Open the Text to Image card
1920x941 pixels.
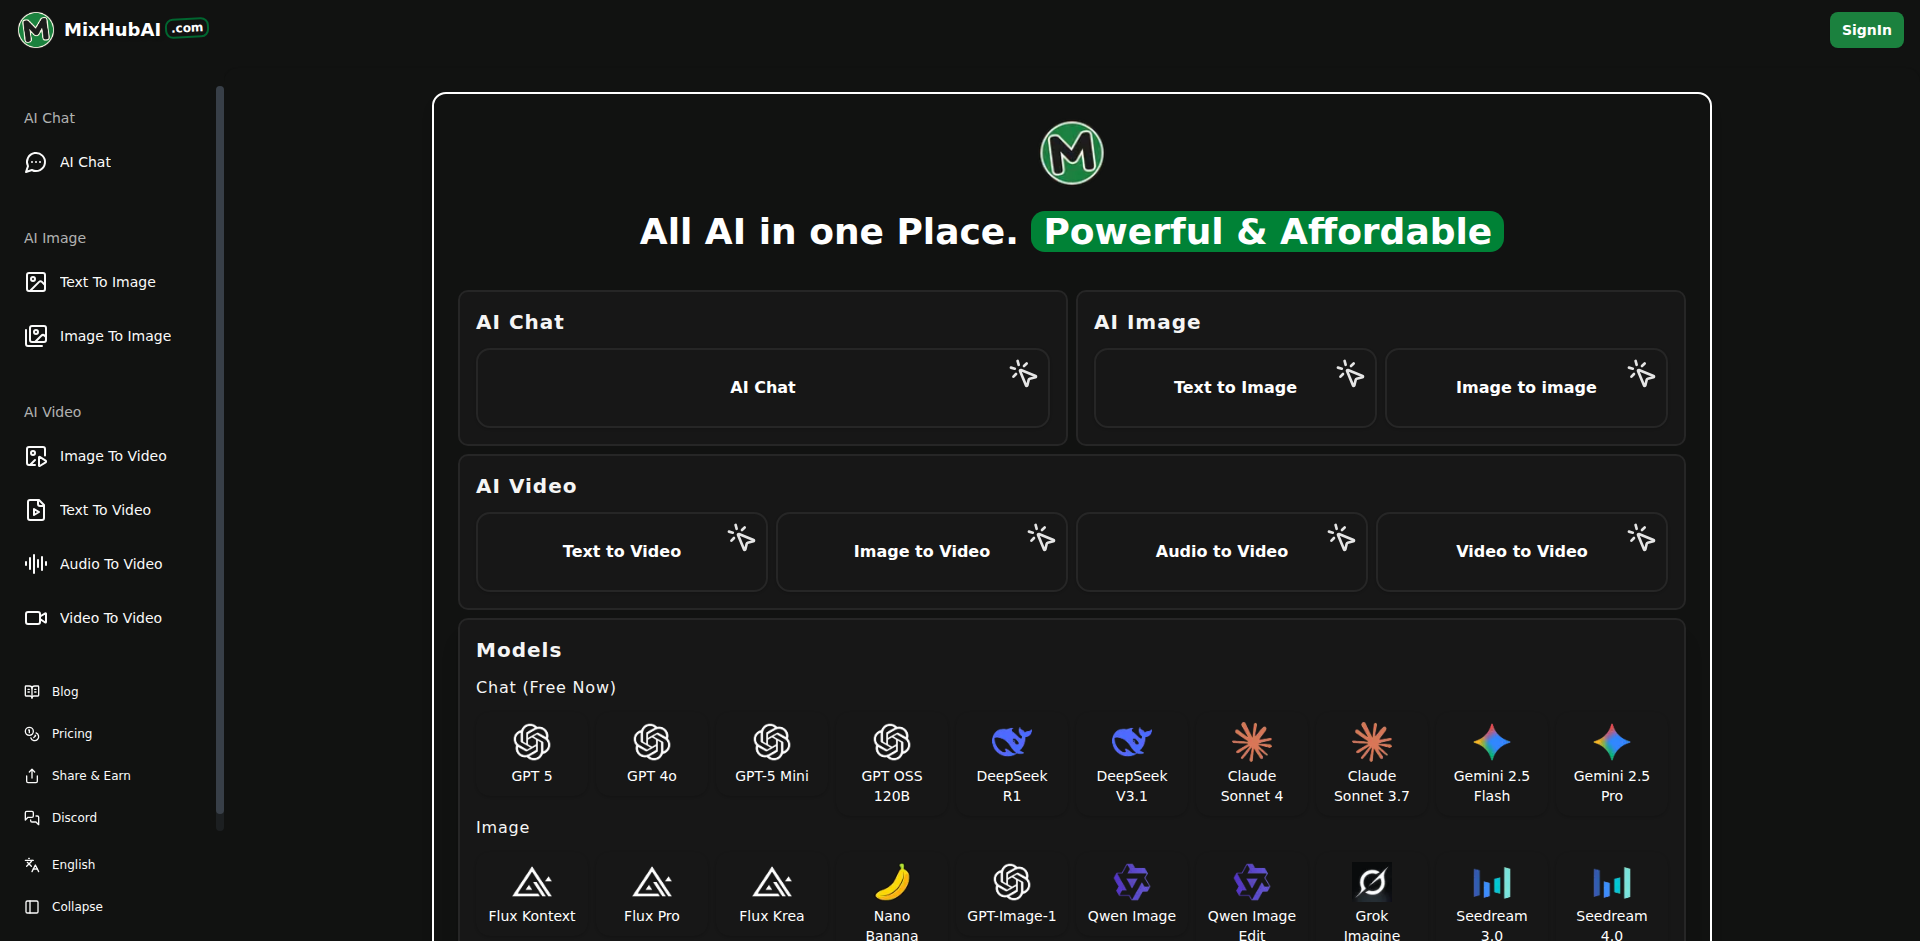click(x=1235, y=388)
